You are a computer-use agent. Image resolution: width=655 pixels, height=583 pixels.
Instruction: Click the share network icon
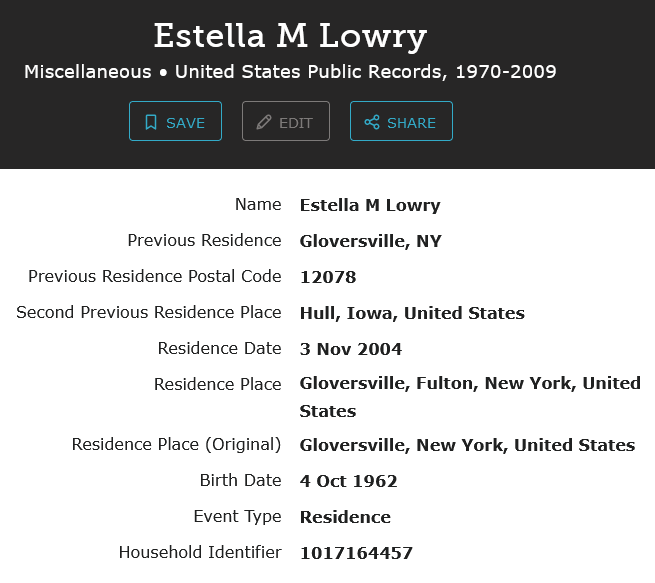(372, 122)
